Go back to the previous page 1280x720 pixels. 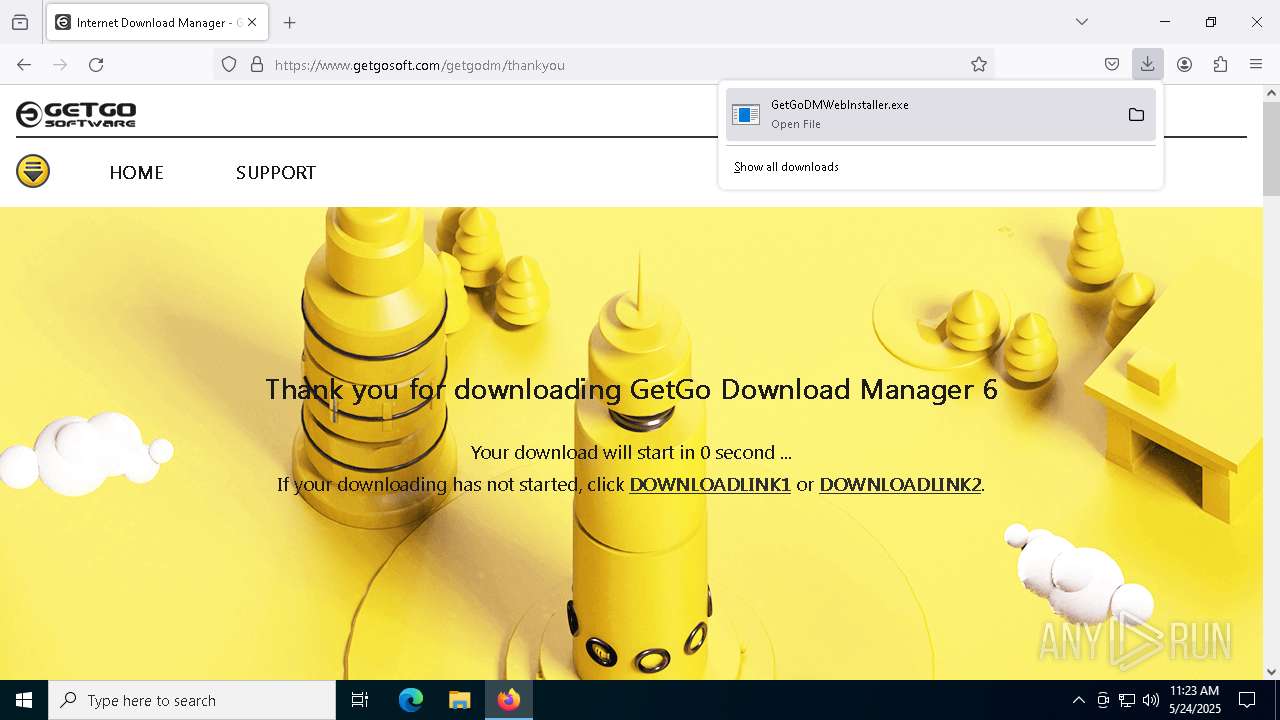point(24,65)
